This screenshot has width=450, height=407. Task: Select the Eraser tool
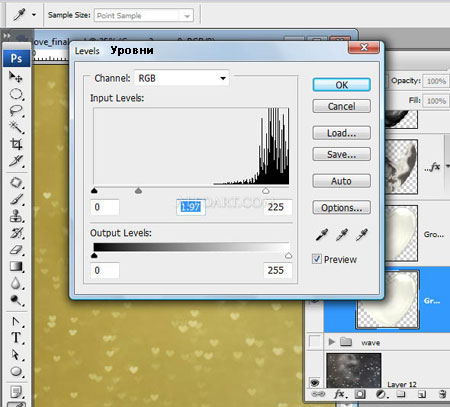(x=15, y=250)
